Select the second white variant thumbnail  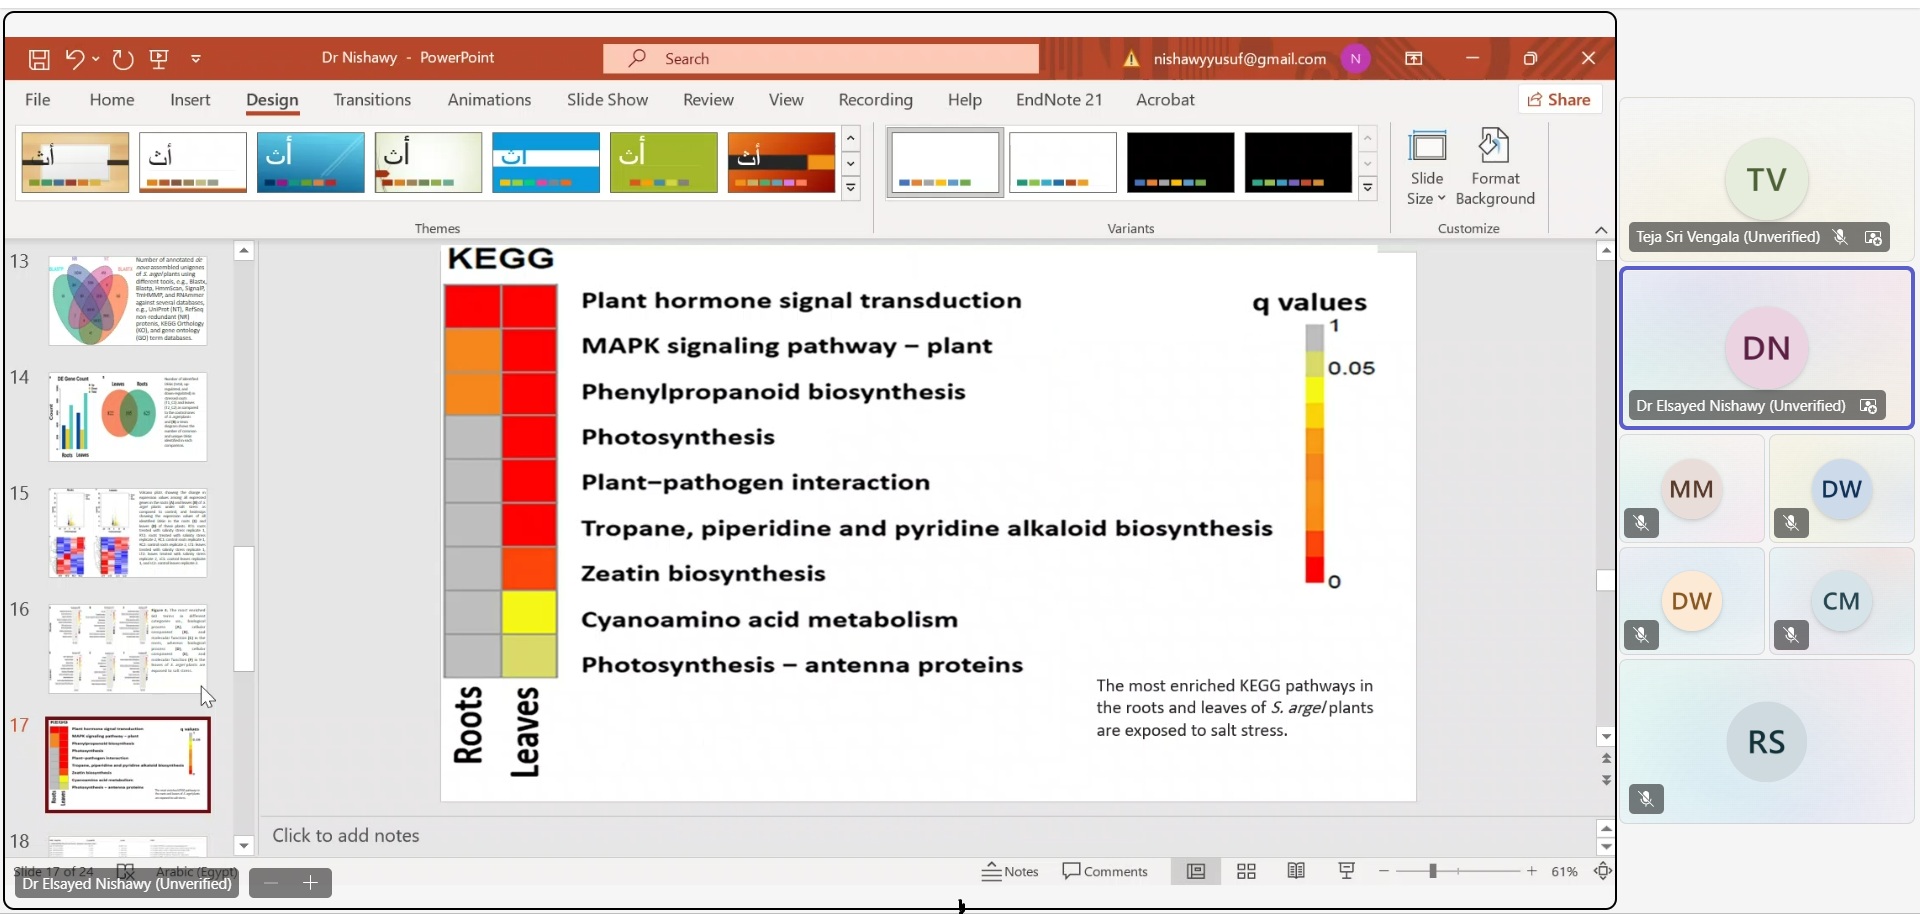1063,162
